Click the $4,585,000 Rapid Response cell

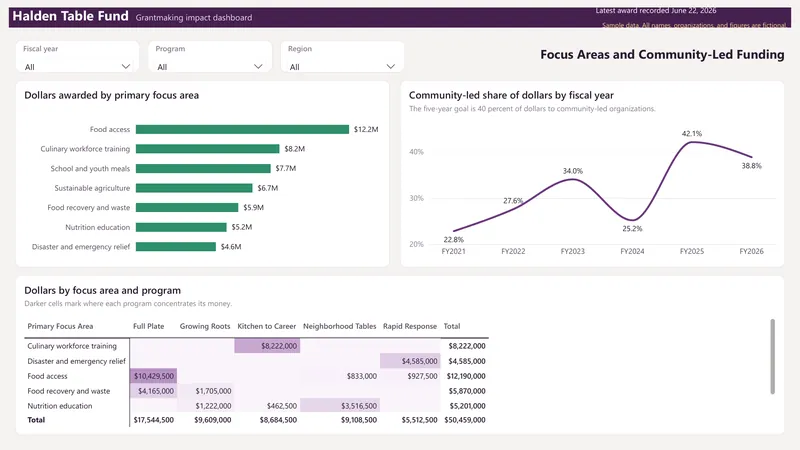410,361
